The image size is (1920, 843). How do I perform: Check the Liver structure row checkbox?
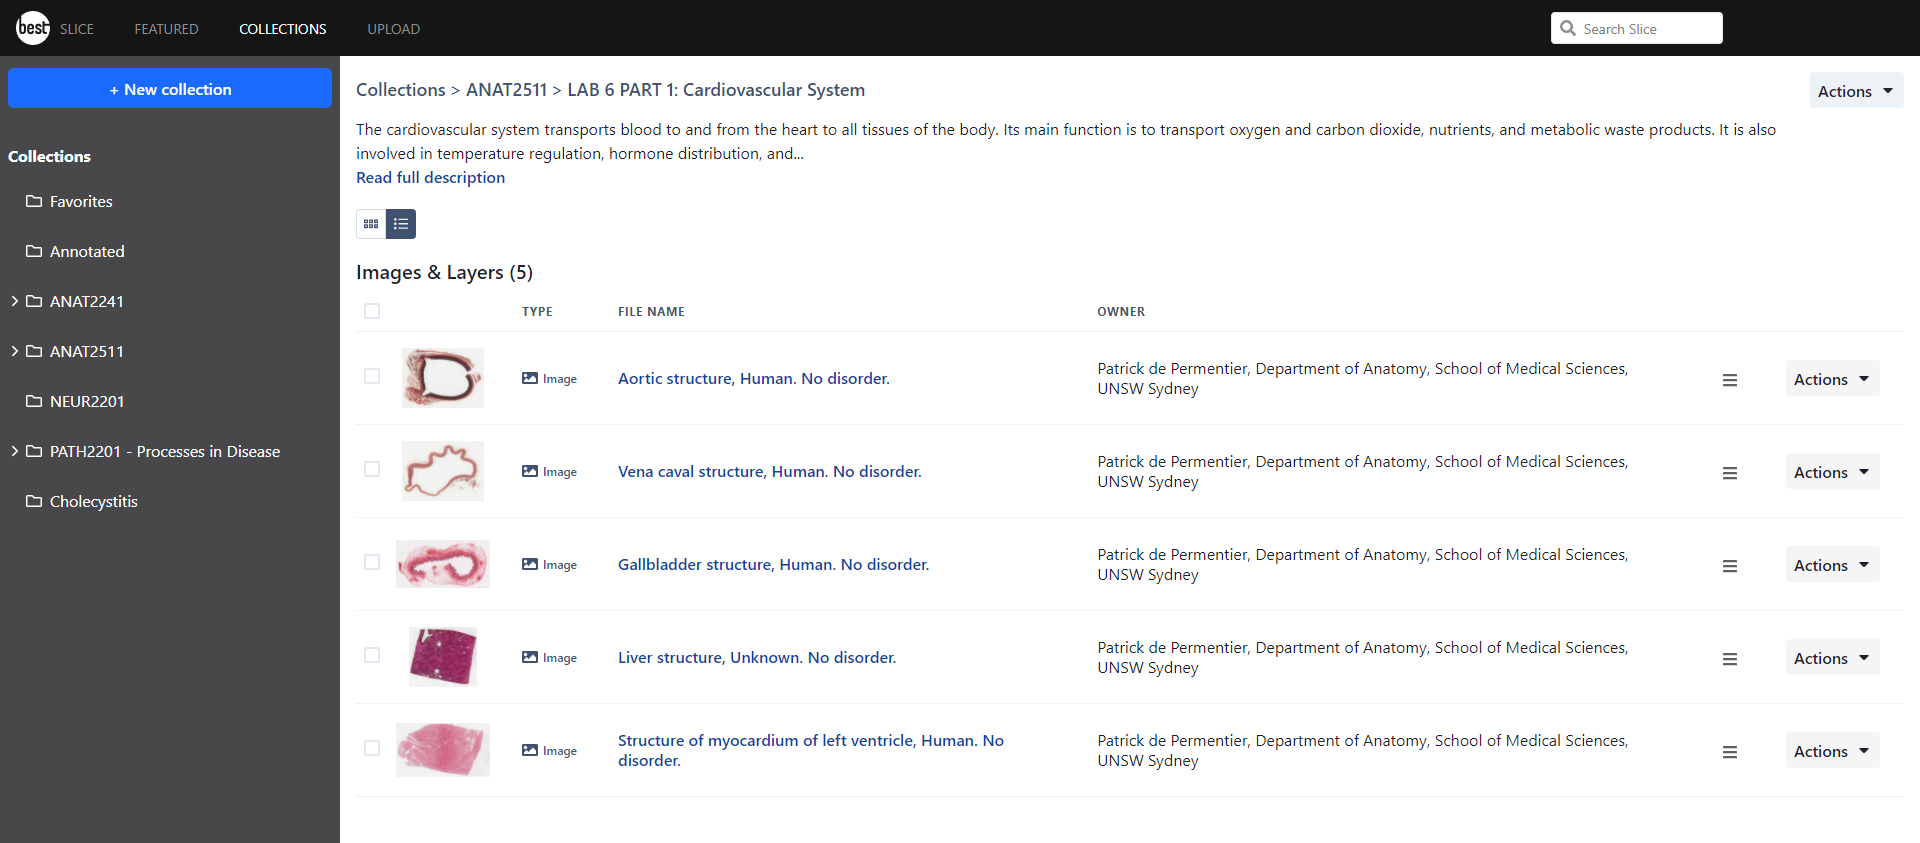[x=372, y=655]
